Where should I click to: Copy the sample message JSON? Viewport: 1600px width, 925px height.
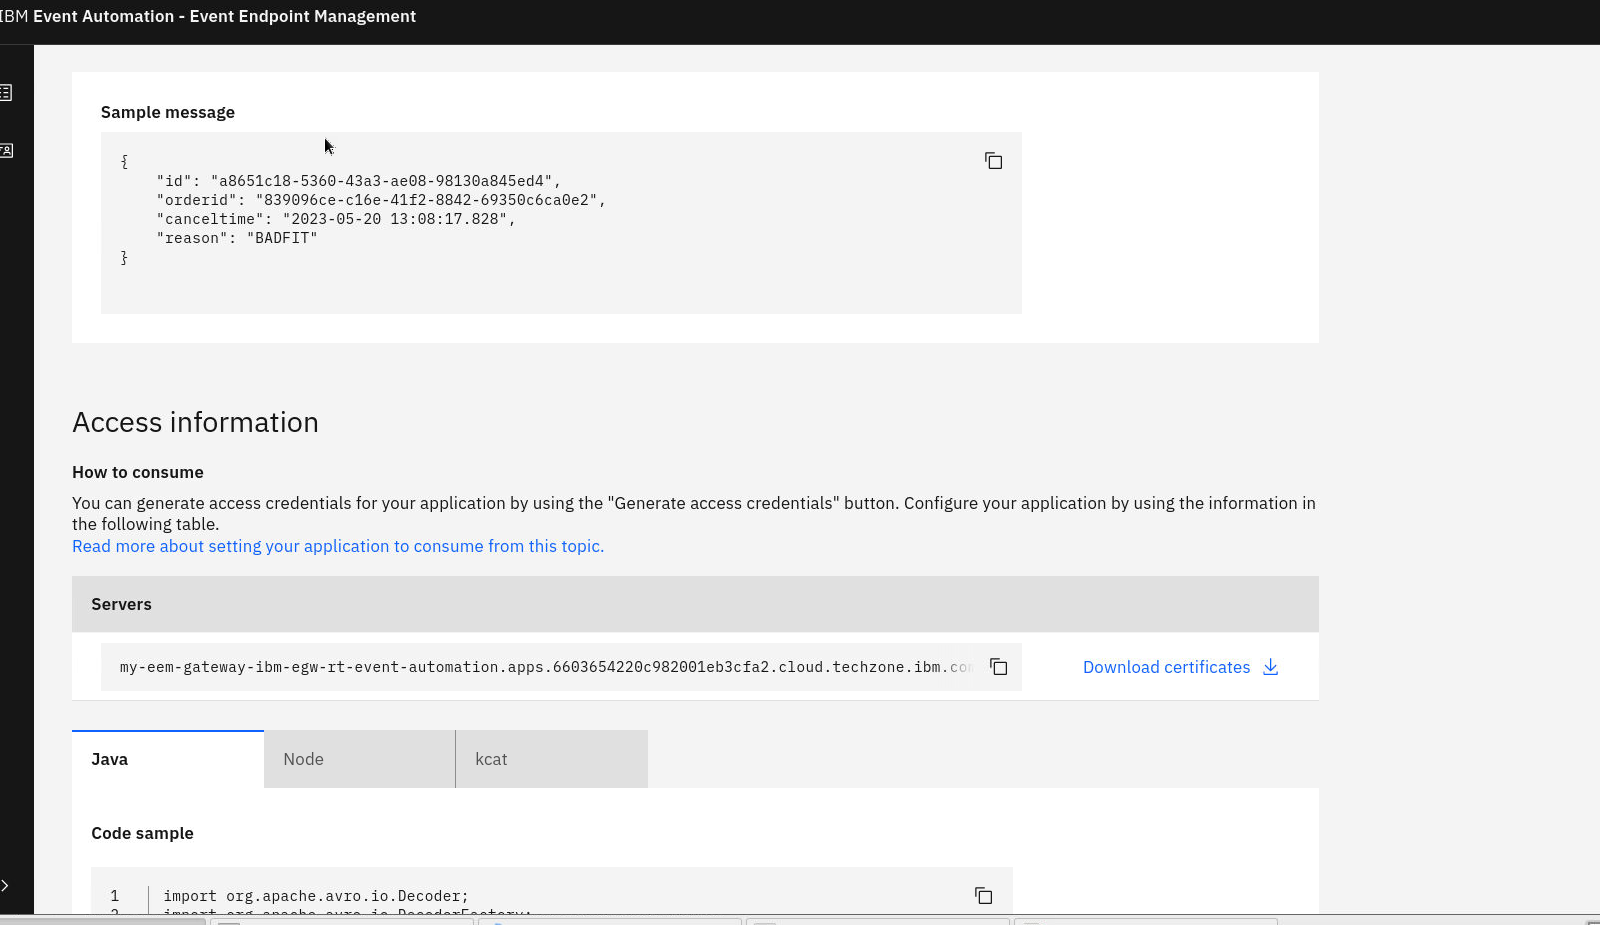tap(993, 161)
